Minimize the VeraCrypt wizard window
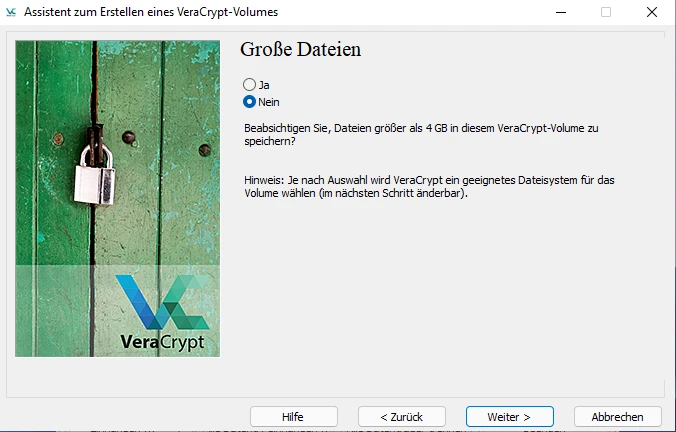The width and height of the screenshot is (676, 432). [x=559, y=12]
